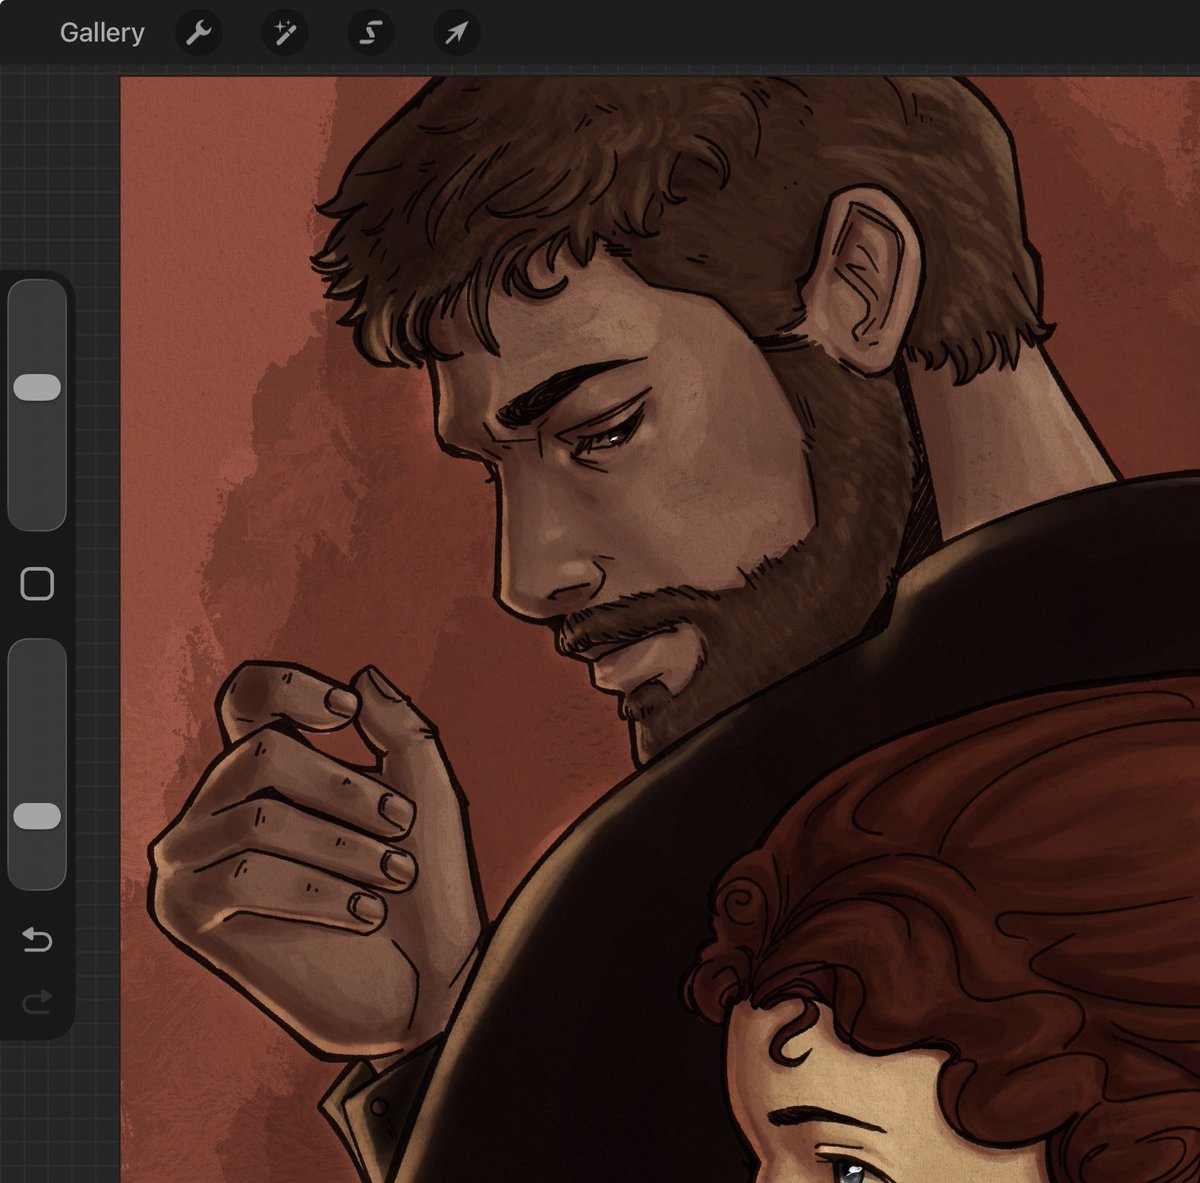Adjust the brush opacity slider handle

point(37,816)
